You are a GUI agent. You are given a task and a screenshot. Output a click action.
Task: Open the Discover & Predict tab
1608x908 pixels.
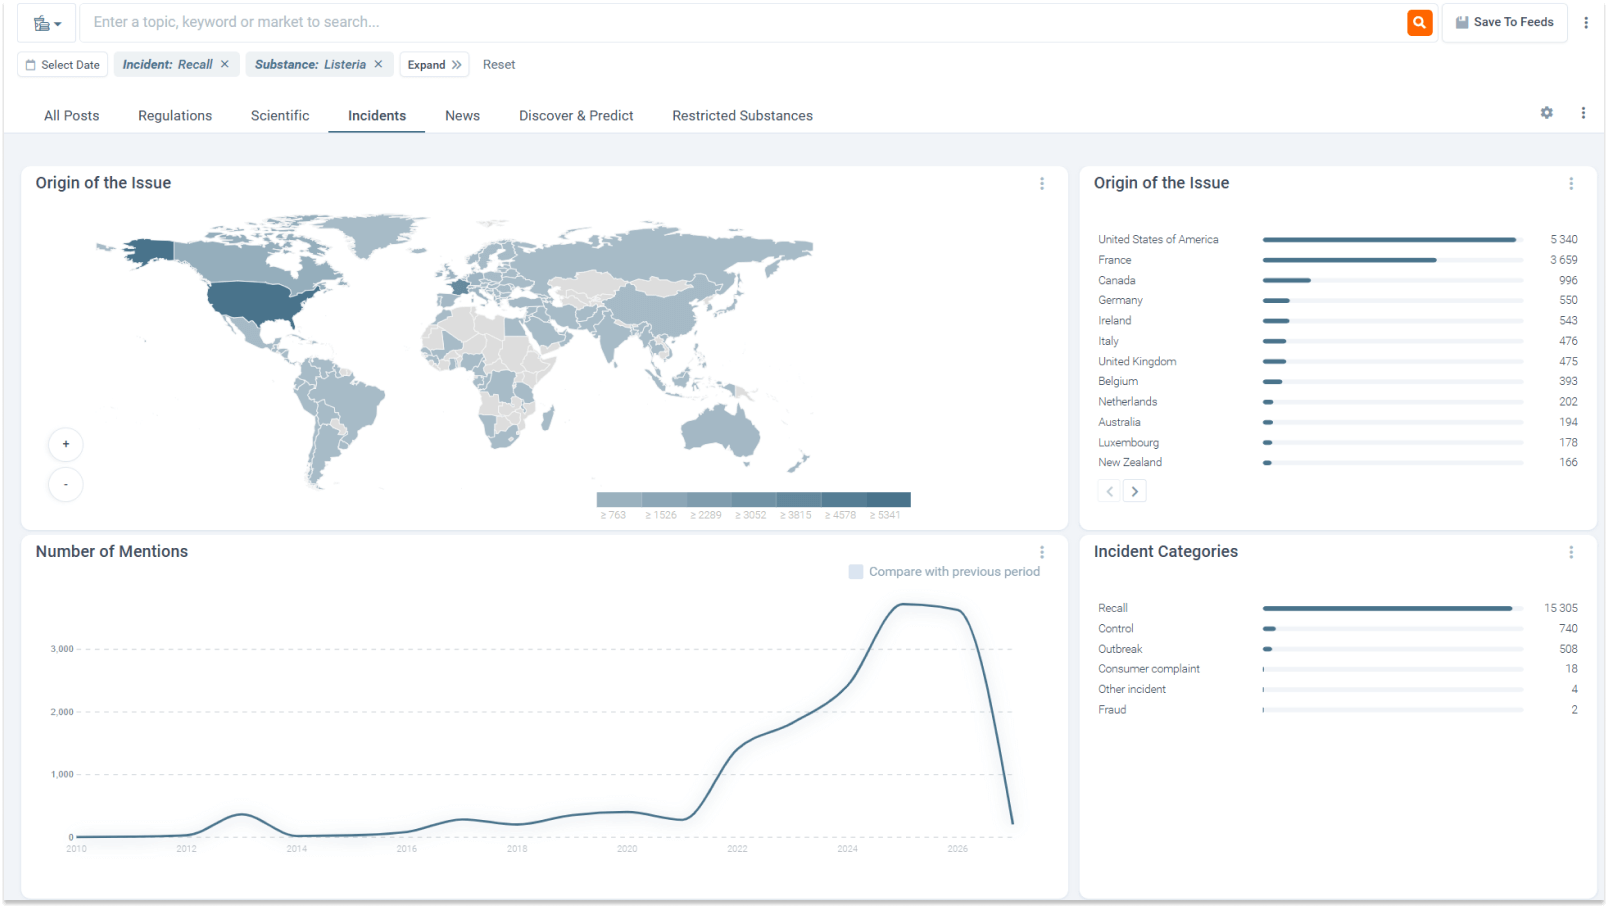576,116
